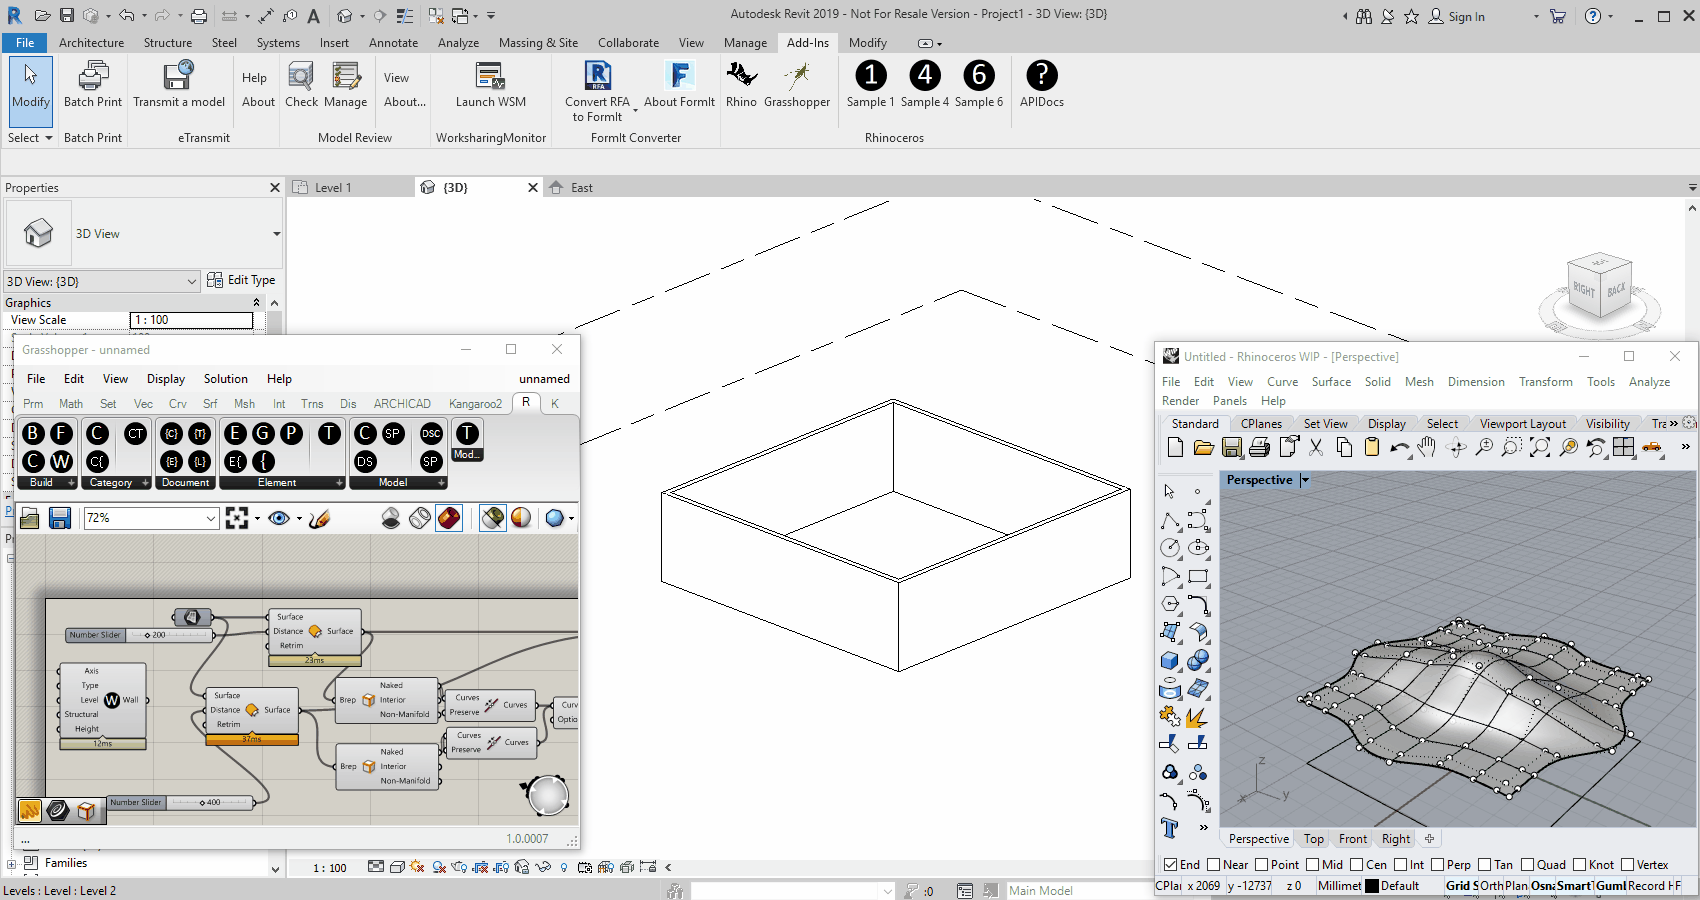Open APIDocs help icon in ribbon
Screen dimensions: 1700x900
click(1041, 77)
